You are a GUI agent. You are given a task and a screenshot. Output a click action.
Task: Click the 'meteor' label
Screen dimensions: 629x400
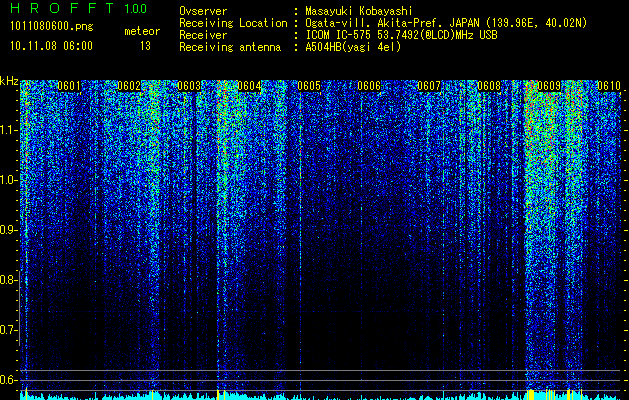click(x=142, y=31)
